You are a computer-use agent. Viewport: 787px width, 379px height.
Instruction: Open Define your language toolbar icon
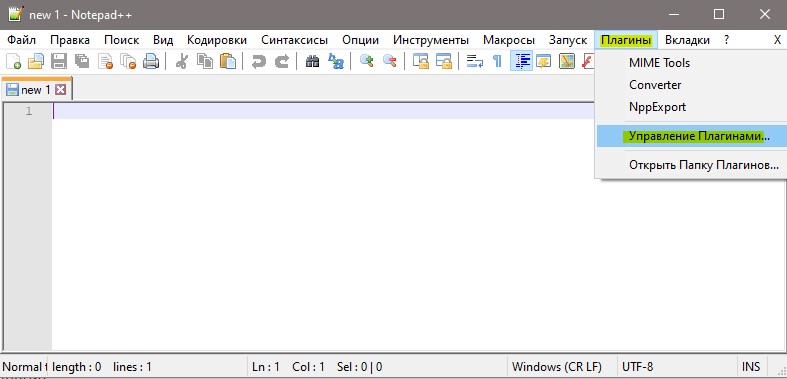pos(544,61)
